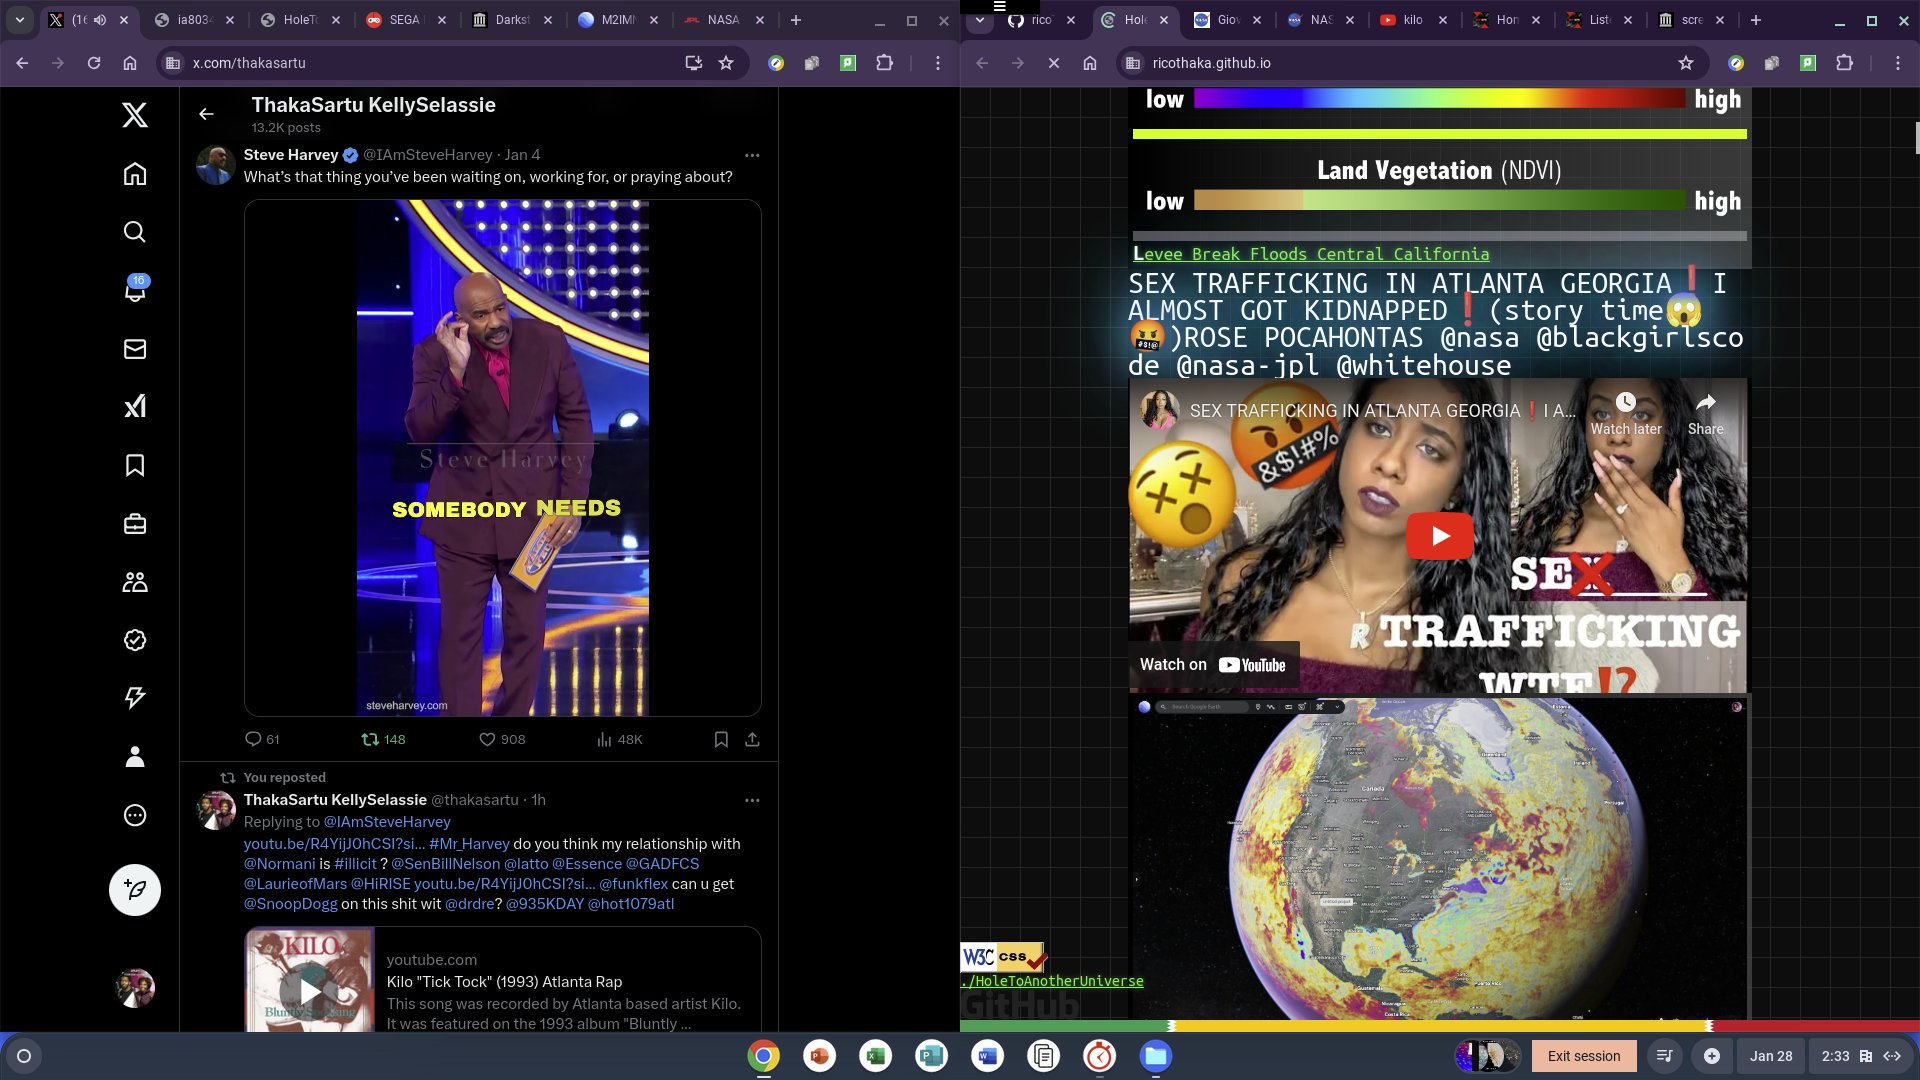Screen dimensions: 1920x1080
Task: Switch to M2IMN tab in left window
Action: point(617,20)
